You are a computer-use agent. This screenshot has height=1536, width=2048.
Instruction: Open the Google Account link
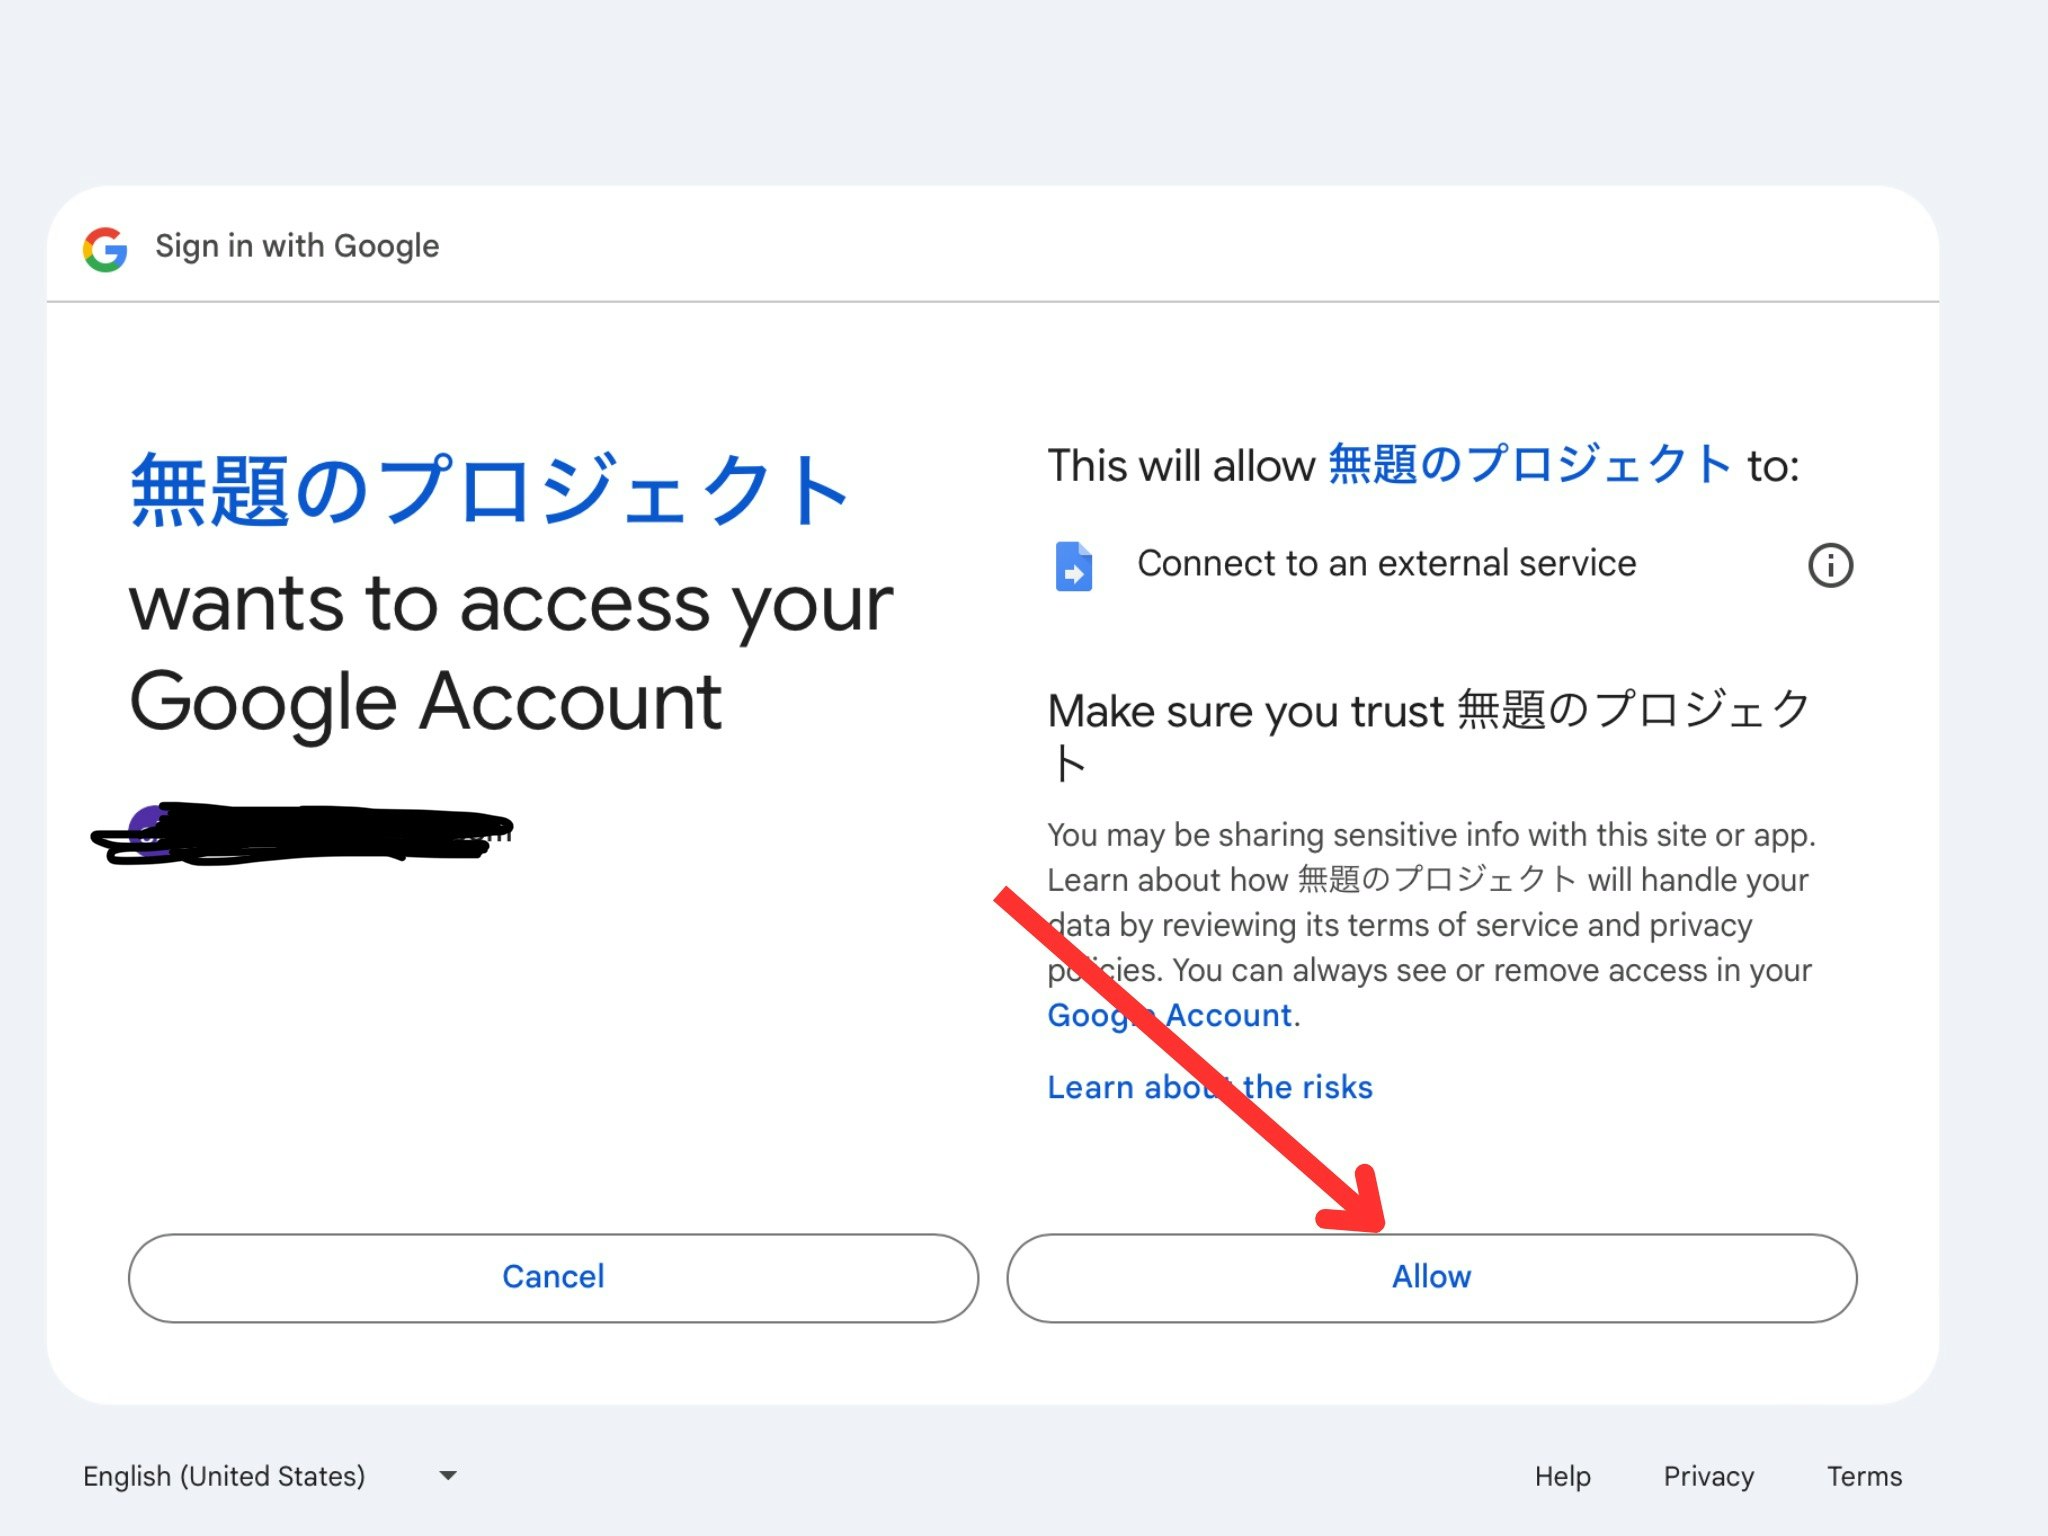(x=1230, y=1016)
